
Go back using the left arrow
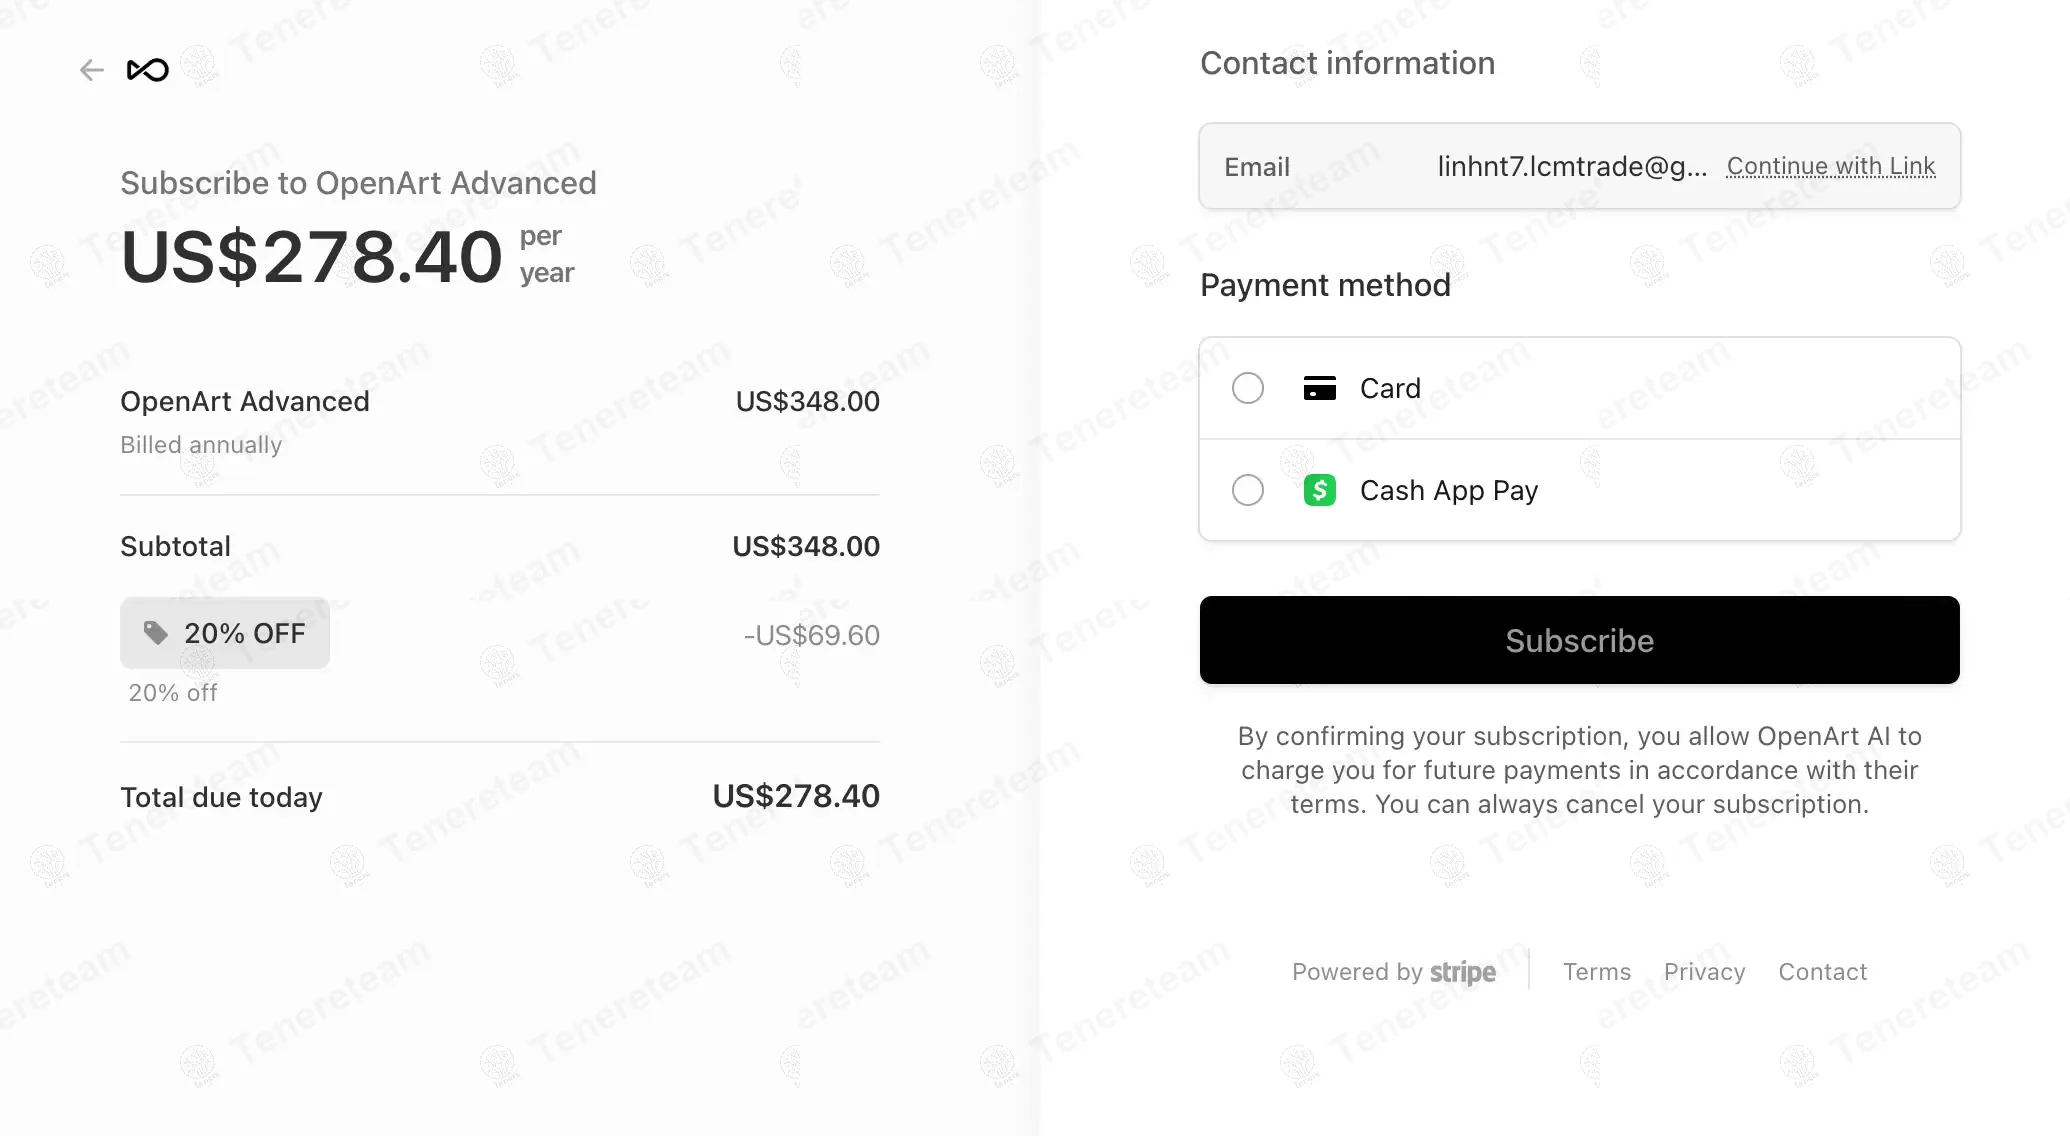[x=92, y=70]
